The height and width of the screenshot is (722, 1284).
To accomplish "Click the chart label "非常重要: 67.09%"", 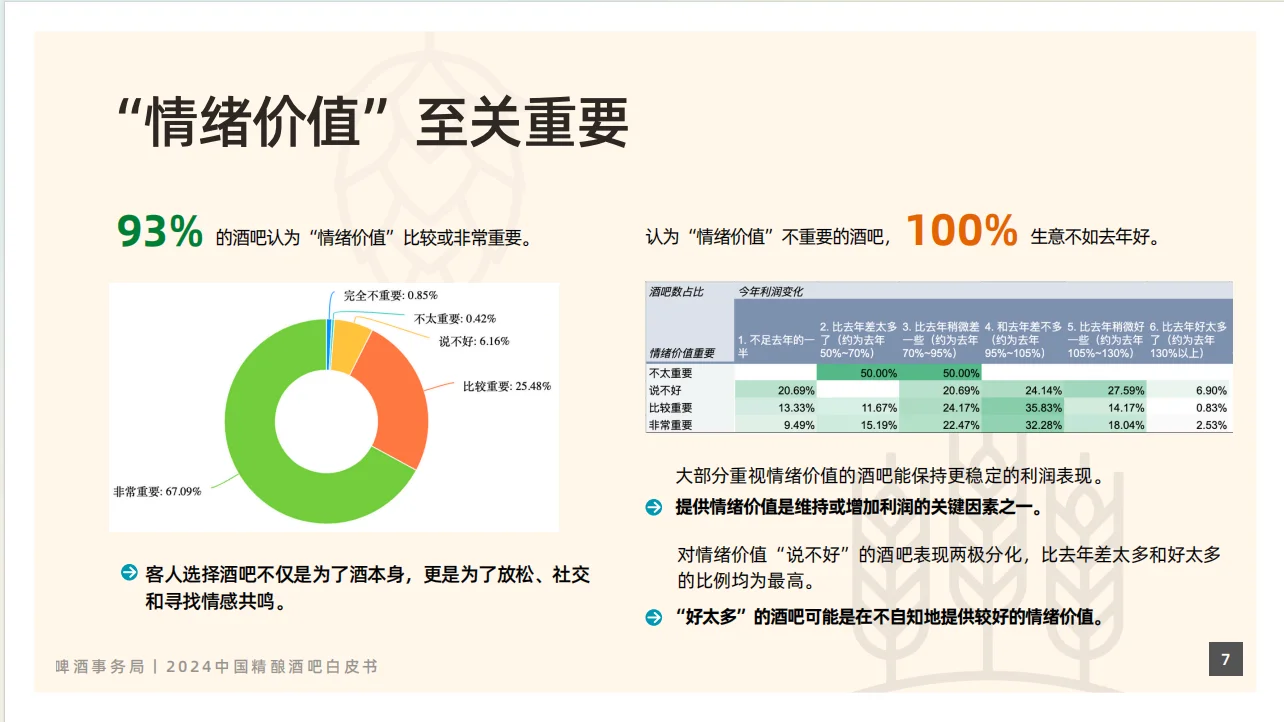I will (157, 491).
